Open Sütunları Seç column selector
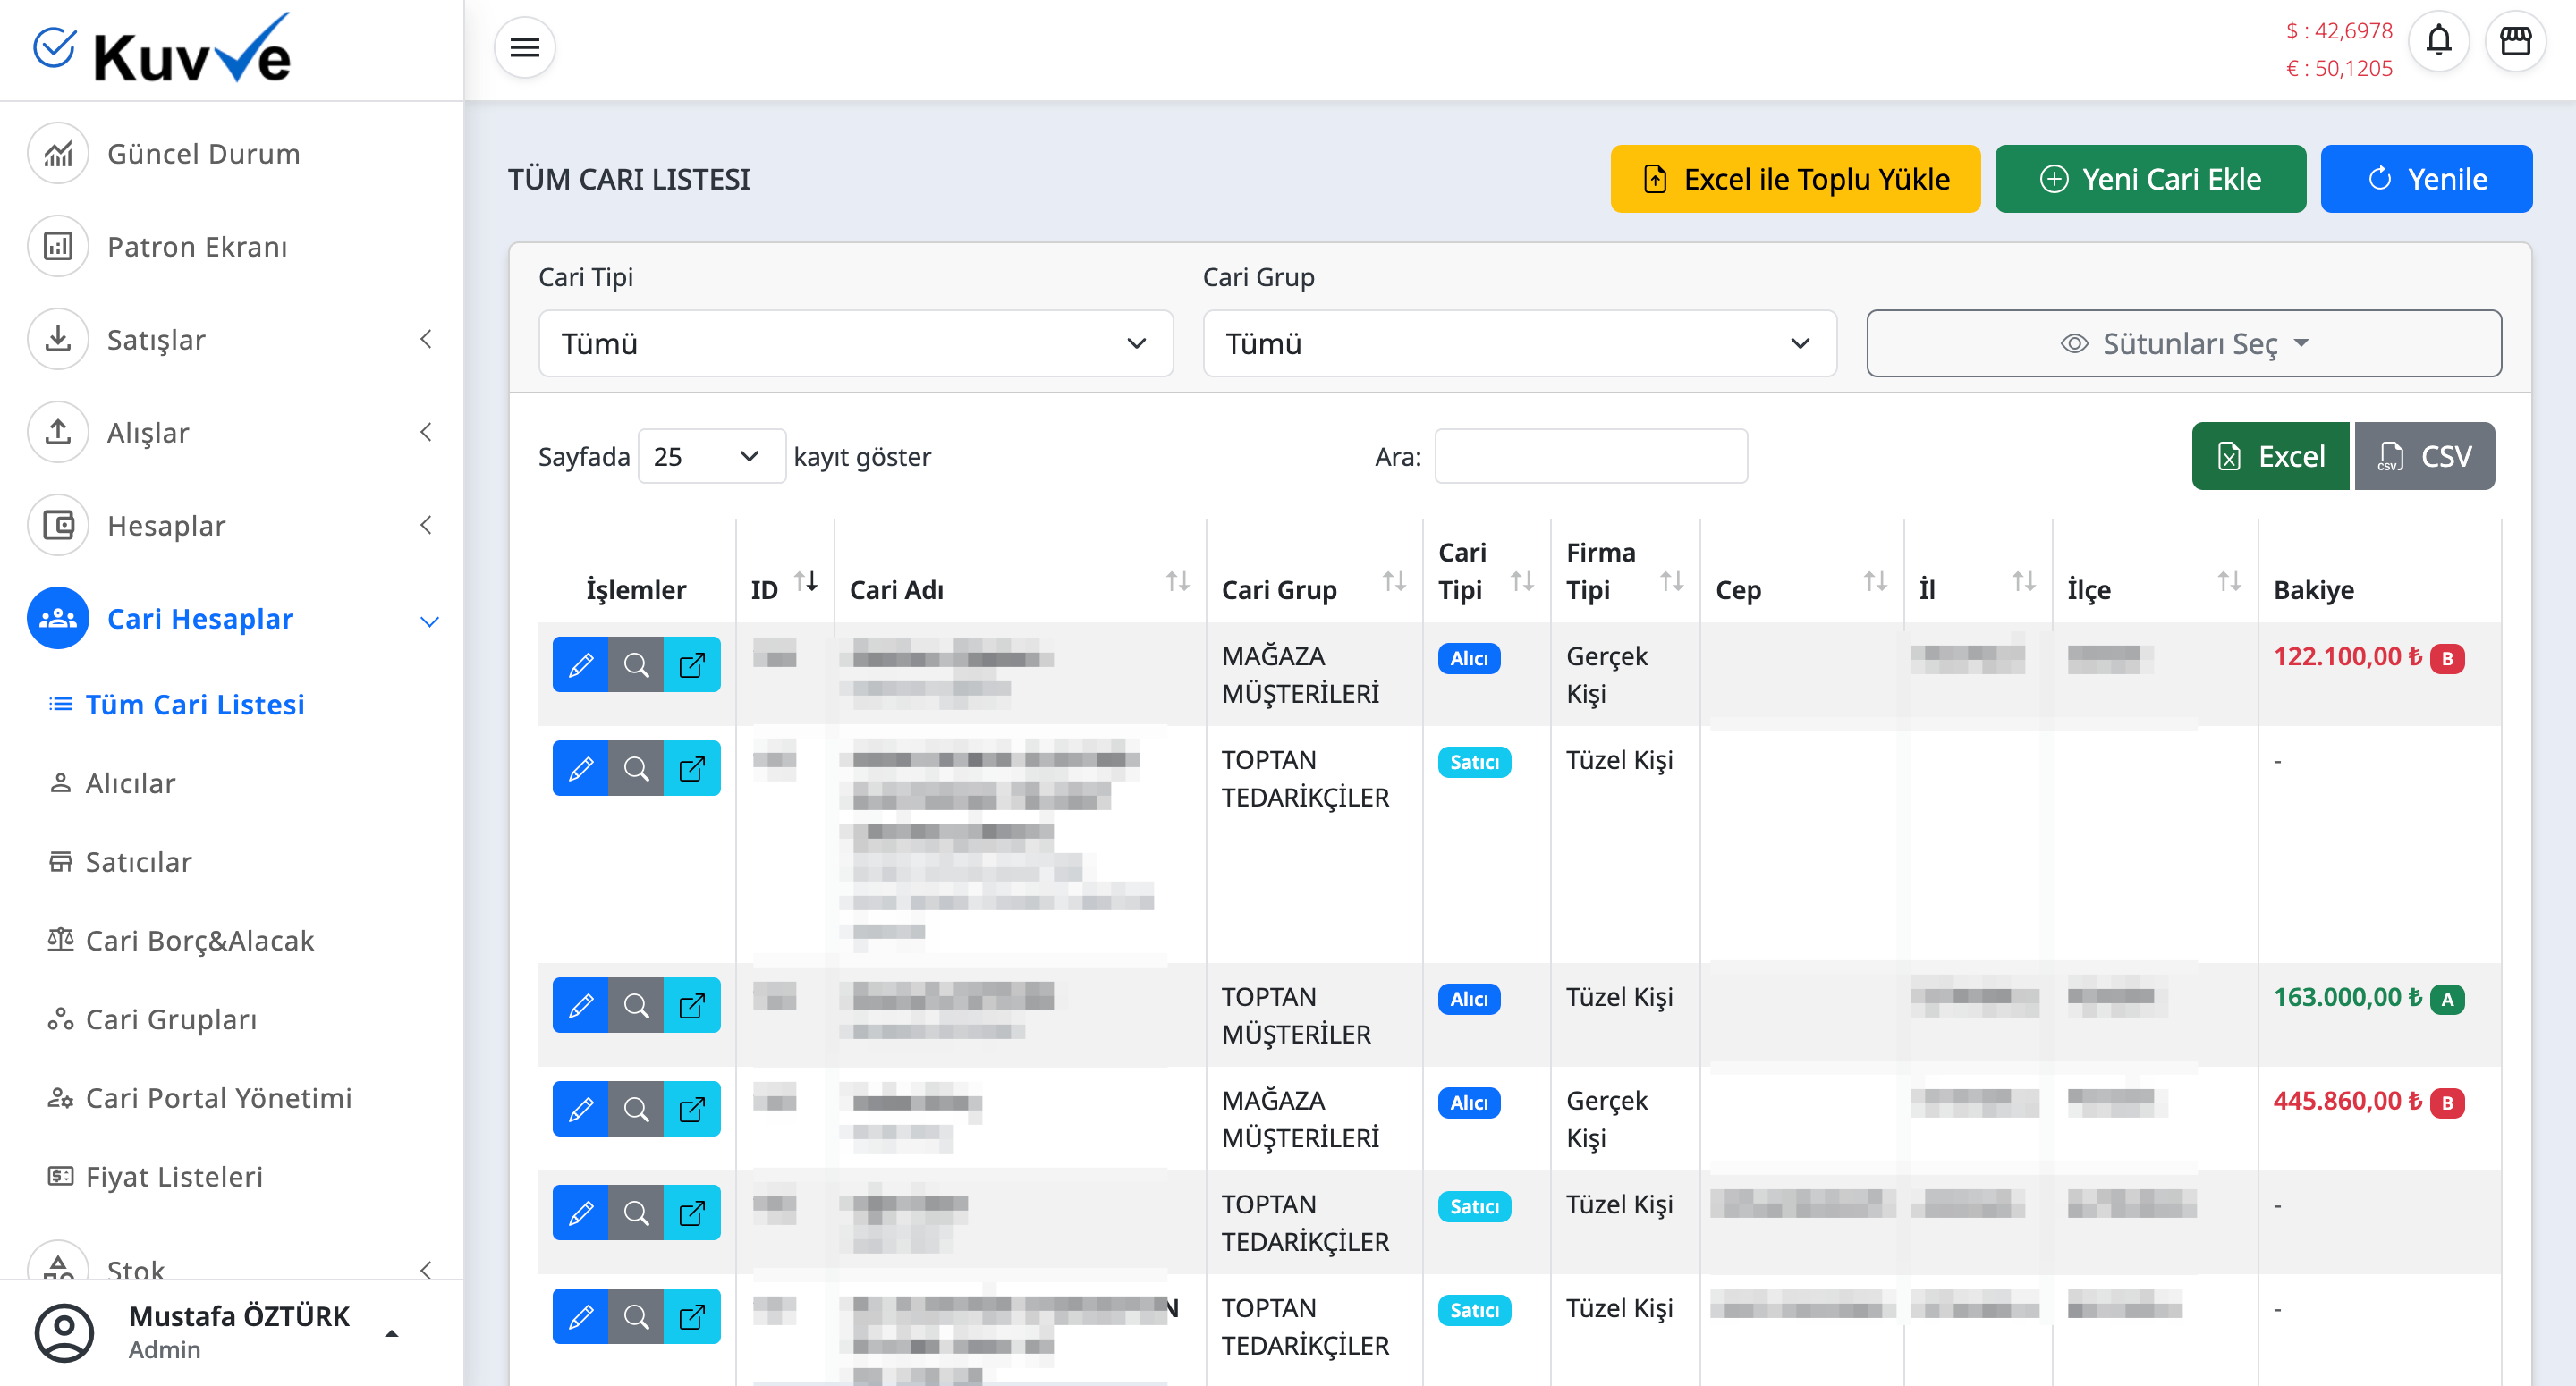 coord(2183,343)
